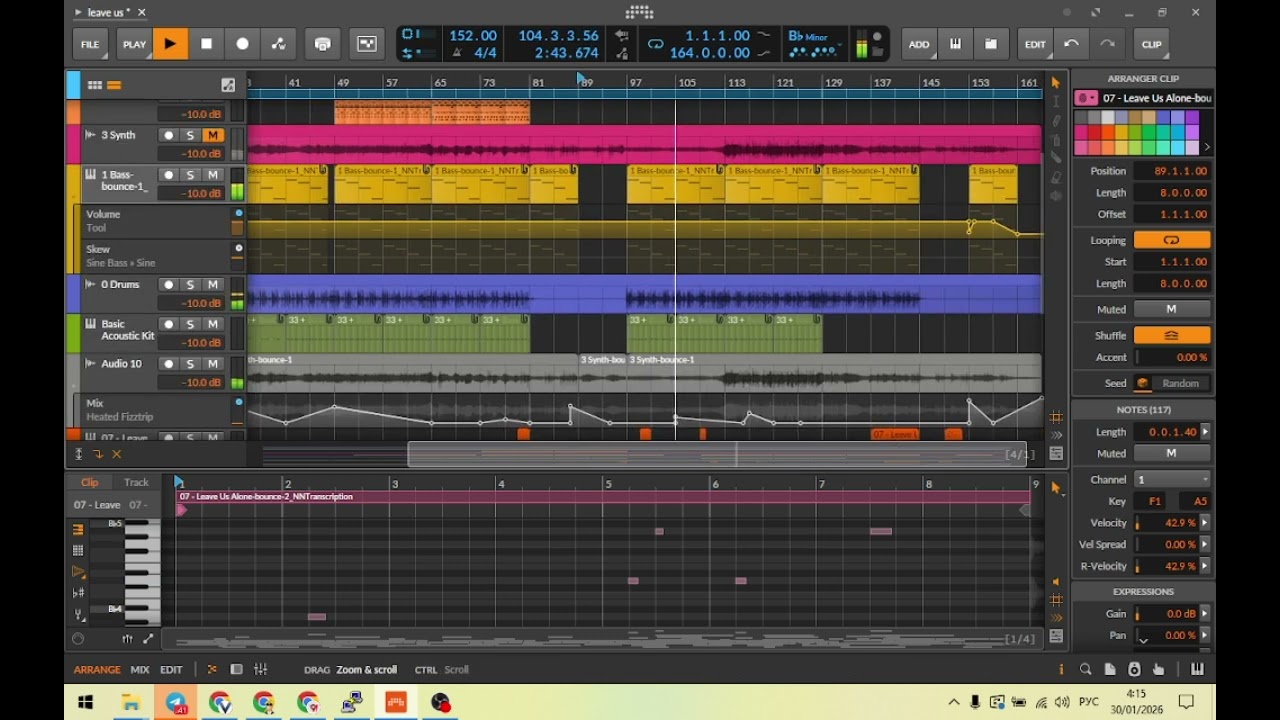1280x720 pixels.
Task: Select the arranger time selection tool
Action: coord(1056,102)
